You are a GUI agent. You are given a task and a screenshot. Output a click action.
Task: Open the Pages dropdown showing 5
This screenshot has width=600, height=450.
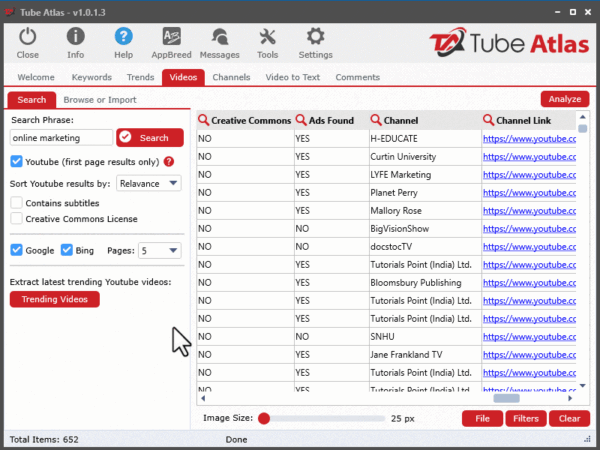[x=160, y=251]
